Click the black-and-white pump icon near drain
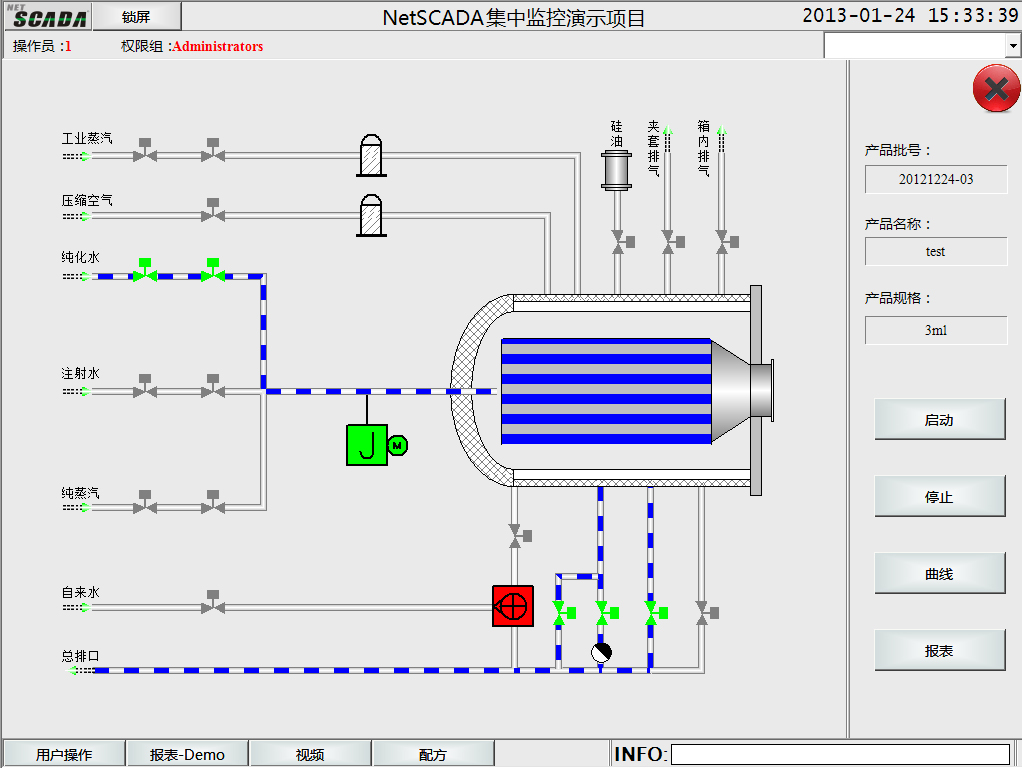 tap(601, 653)
